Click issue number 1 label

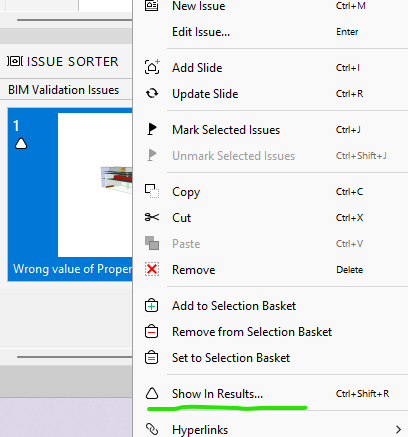pos(16,126)
